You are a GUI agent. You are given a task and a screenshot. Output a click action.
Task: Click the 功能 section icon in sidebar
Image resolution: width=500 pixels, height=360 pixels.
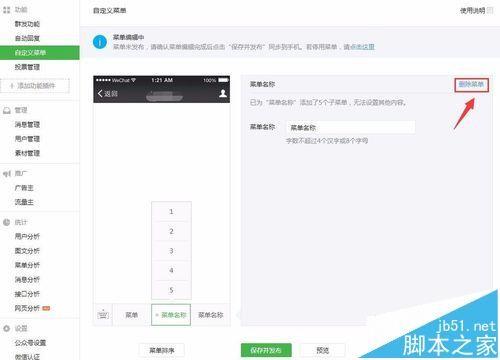pos(7,10)
